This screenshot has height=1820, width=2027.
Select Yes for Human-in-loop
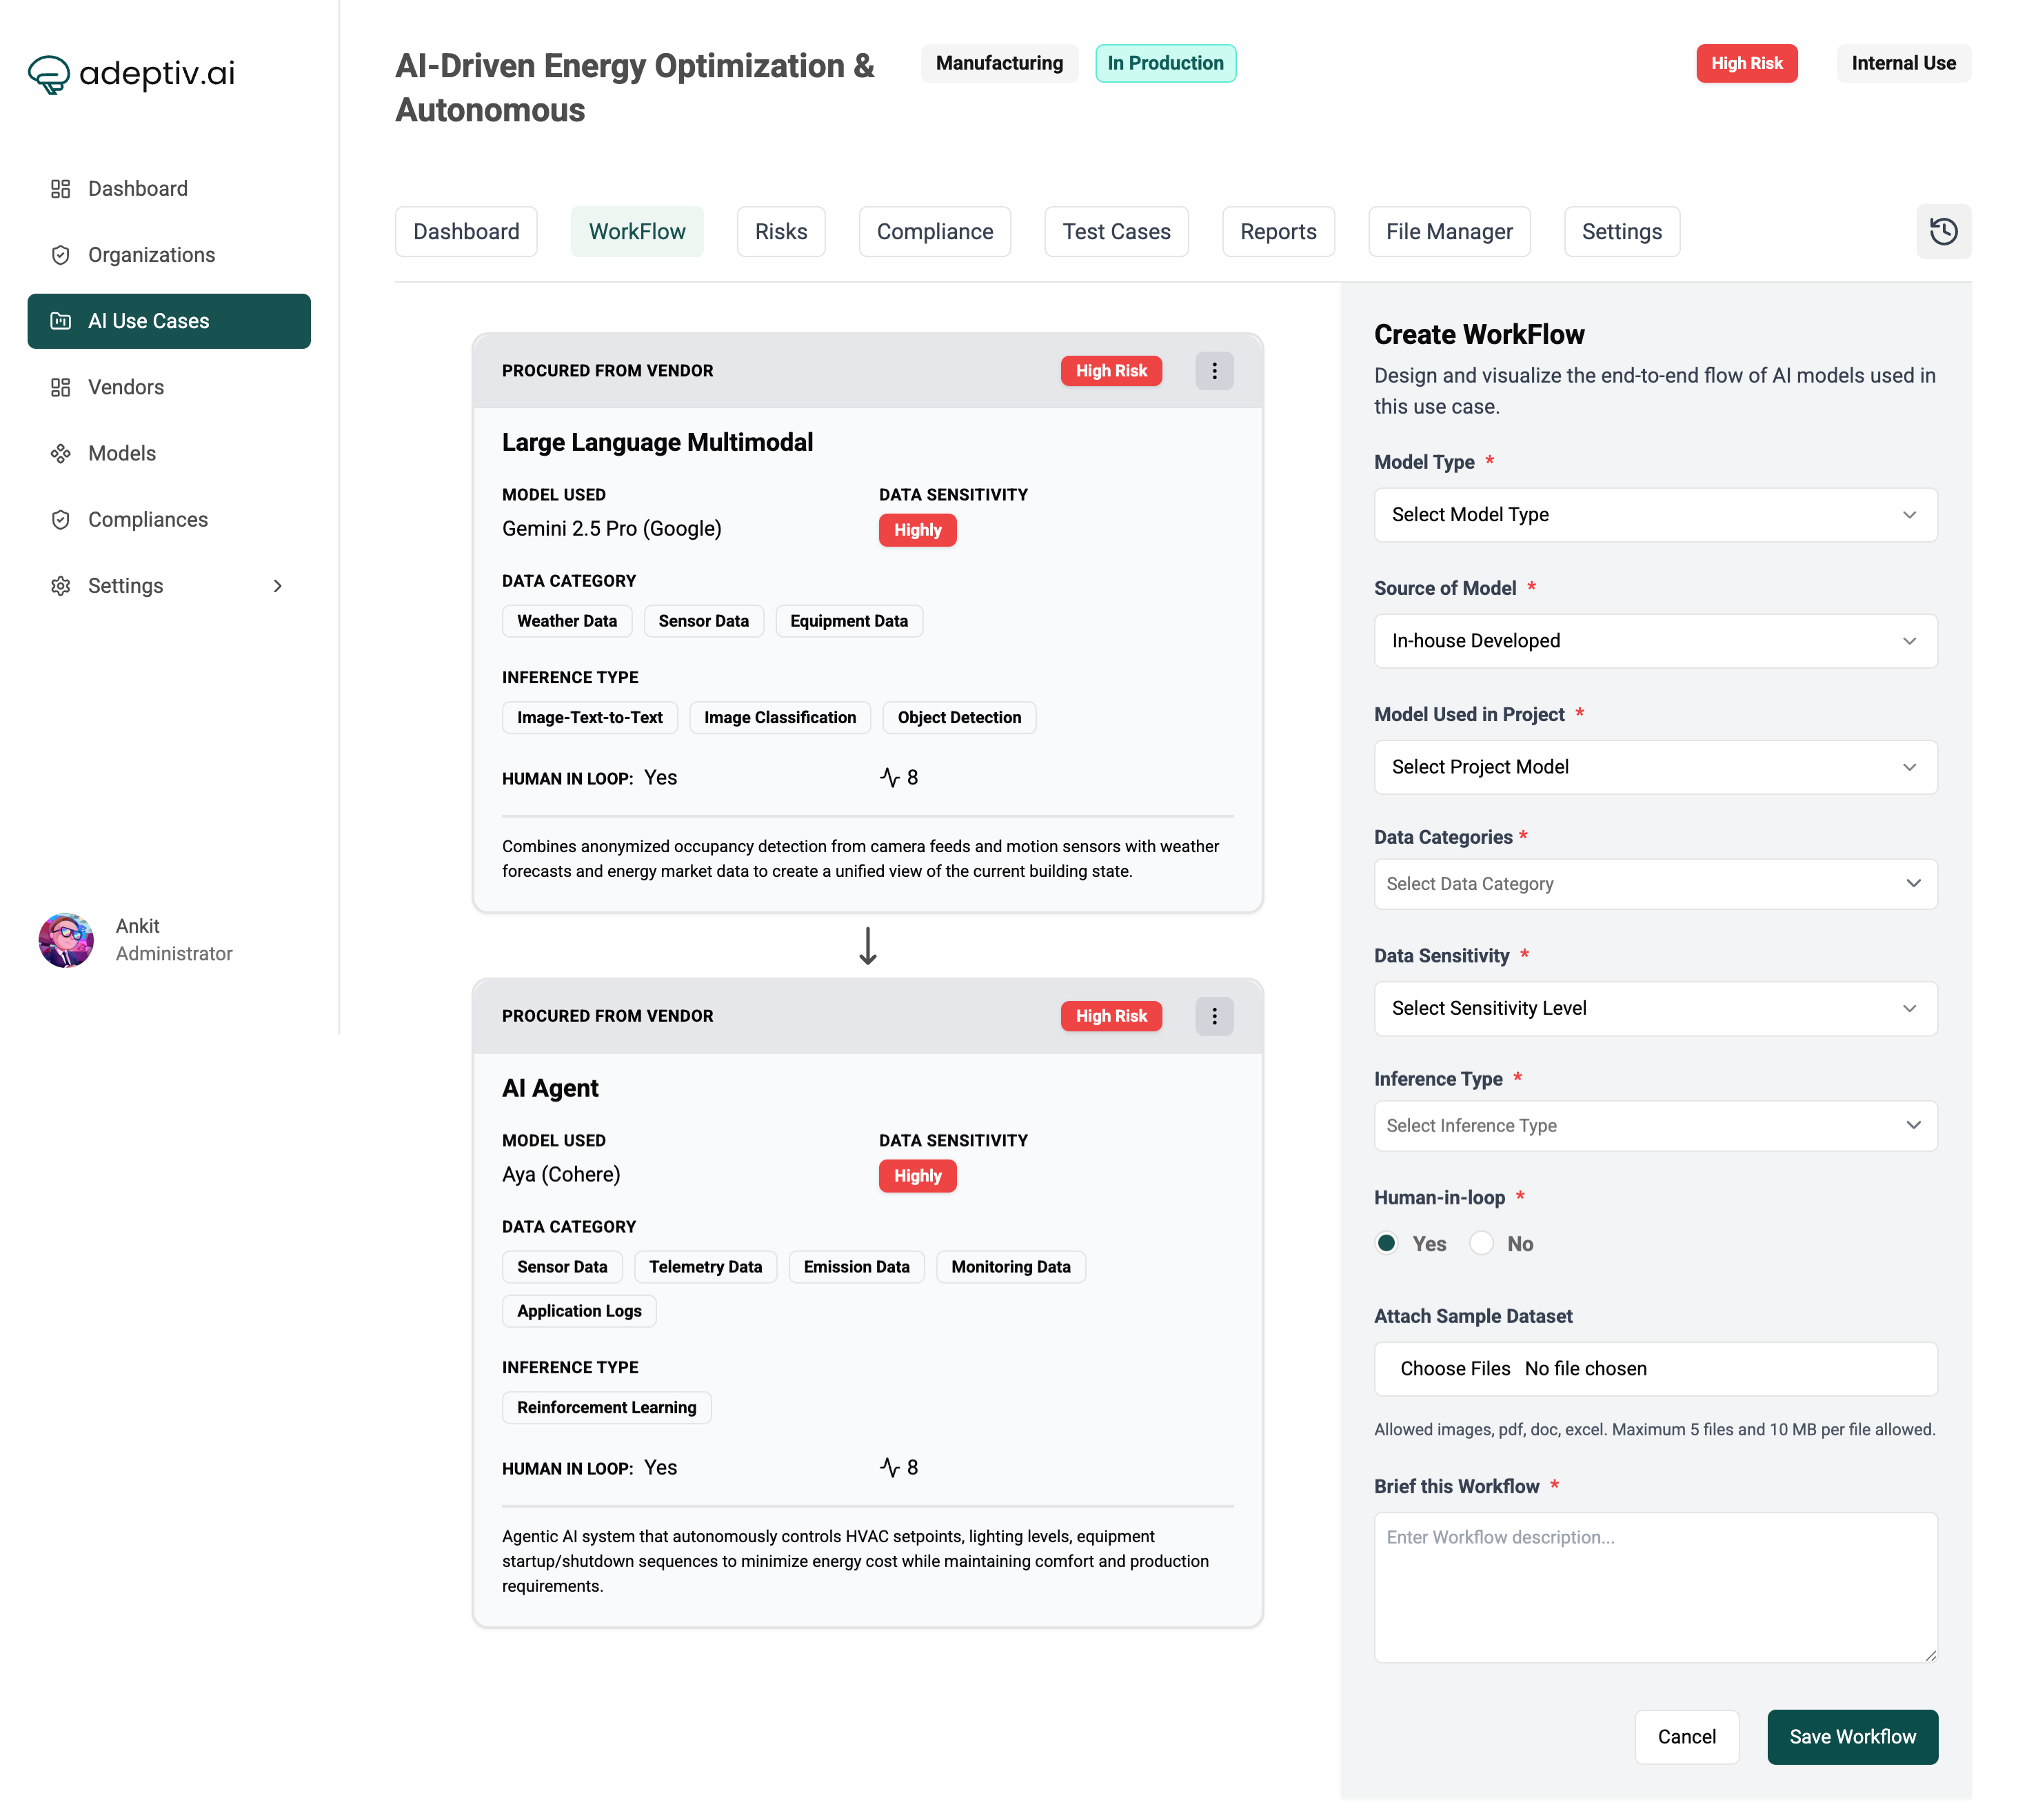tap(1386, 1243)
